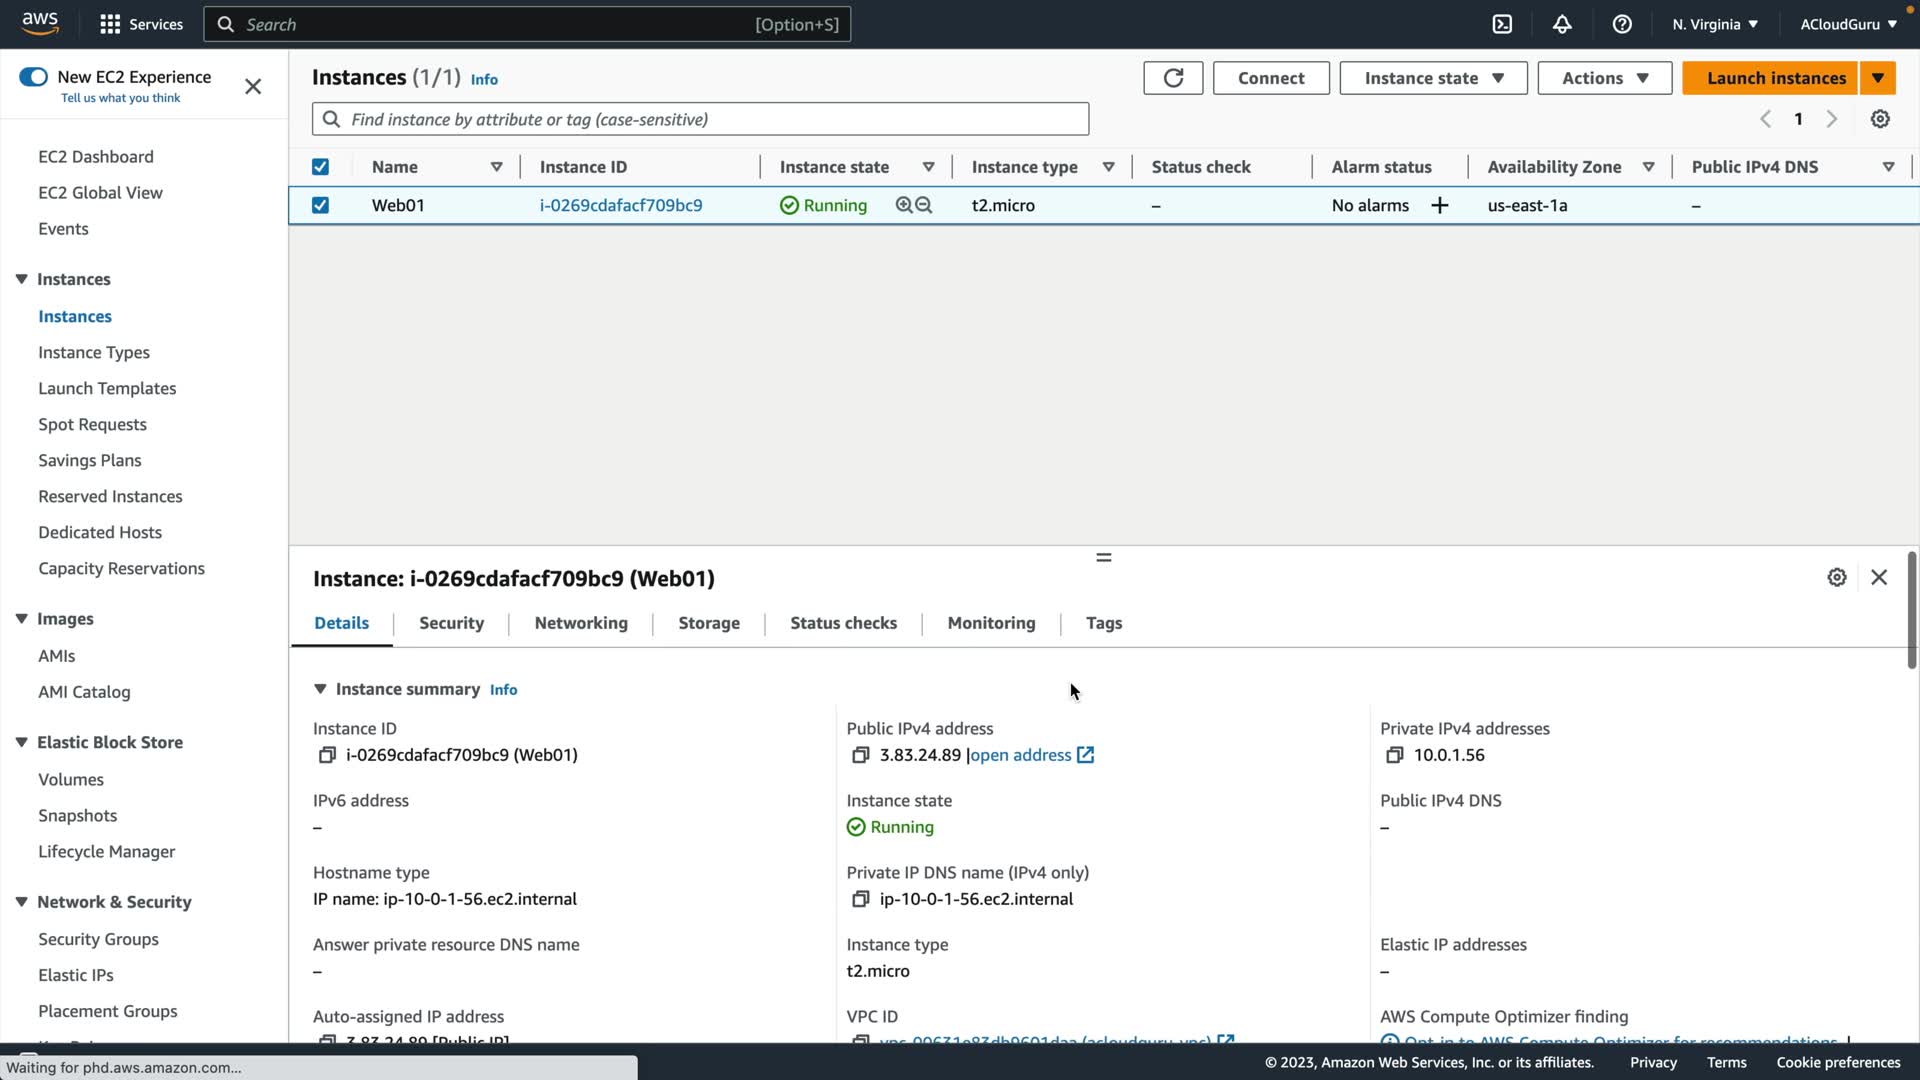The width and height of the screenshot is (1920, 1080).
Task: Collapse the Instance summary section
Action: pos(320,689)
